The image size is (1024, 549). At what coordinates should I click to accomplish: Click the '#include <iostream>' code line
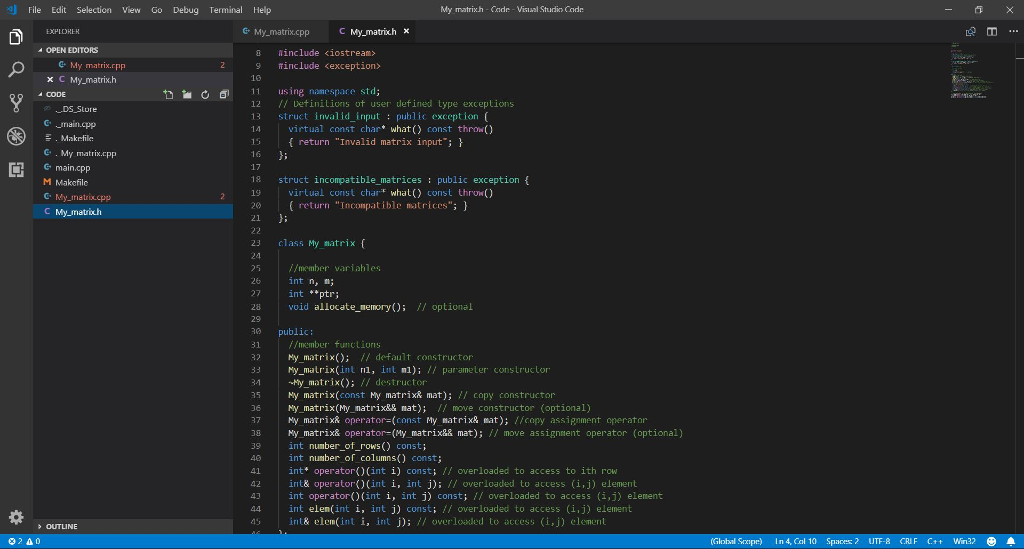click(x=327, y=53)
